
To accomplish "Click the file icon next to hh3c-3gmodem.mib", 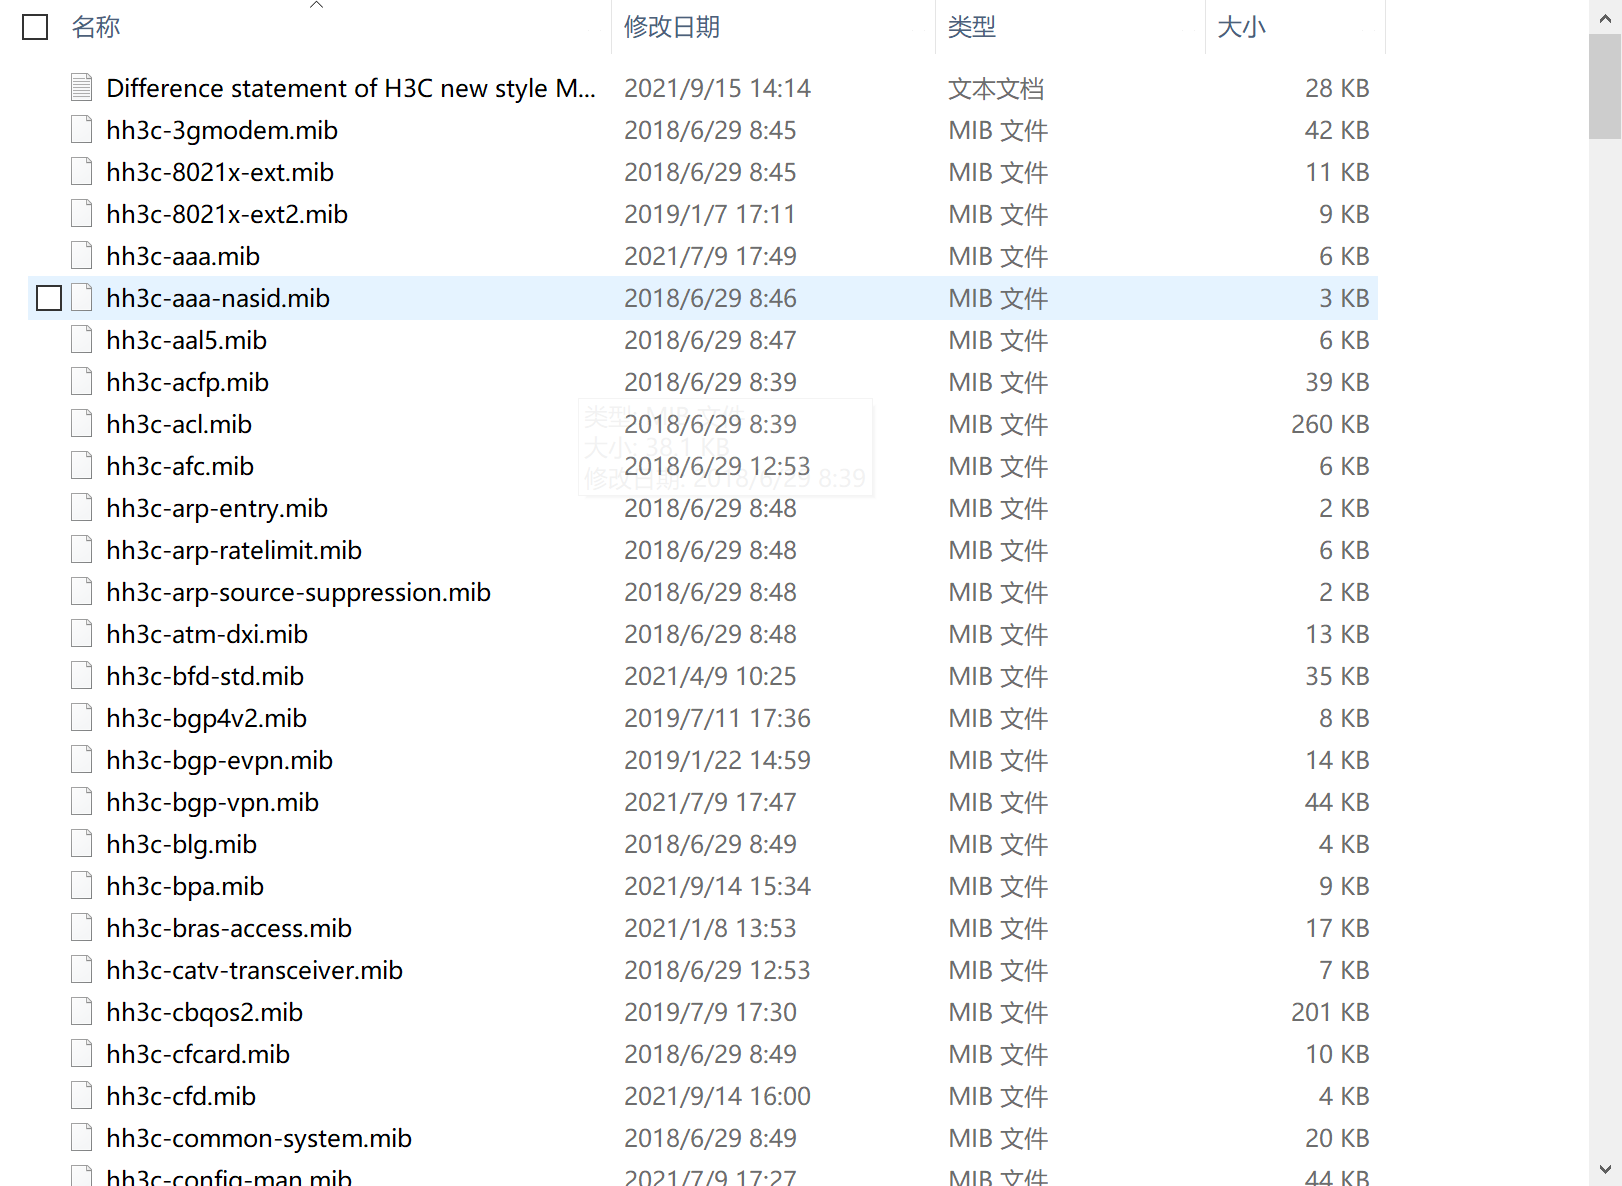I will coord(82,130).
